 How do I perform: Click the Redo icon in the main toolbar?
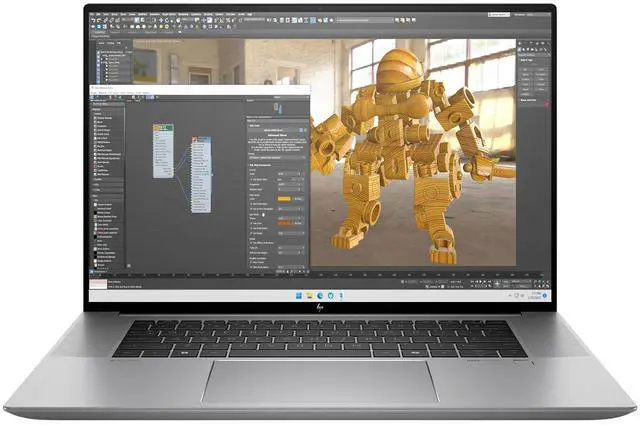tap(99, 20)
